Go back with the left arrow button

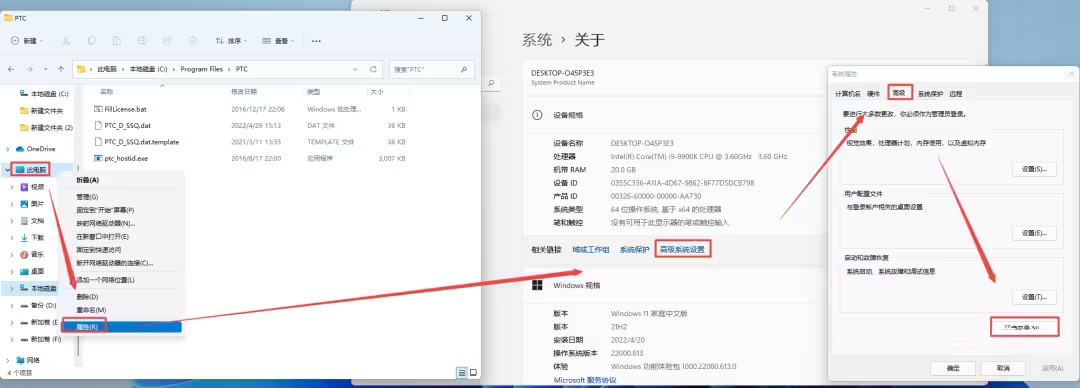click(11, 69)
